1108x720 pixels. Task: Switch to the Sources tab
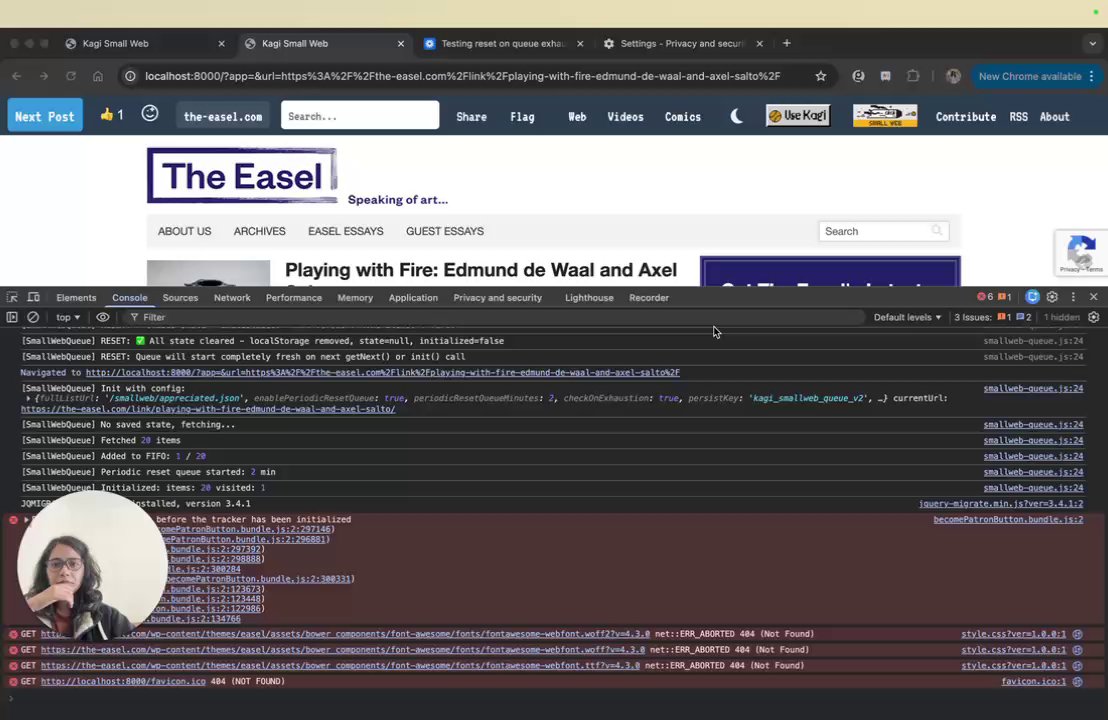(180, 297)
